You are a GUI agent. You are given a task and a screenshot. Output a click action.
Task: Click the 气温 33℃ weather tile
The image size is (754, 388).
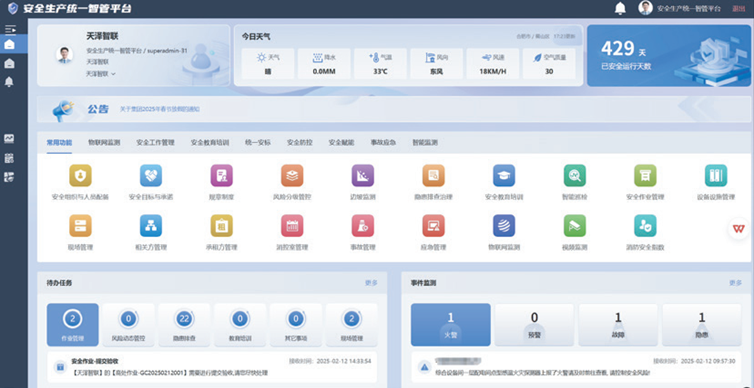[x=380, y=63]
